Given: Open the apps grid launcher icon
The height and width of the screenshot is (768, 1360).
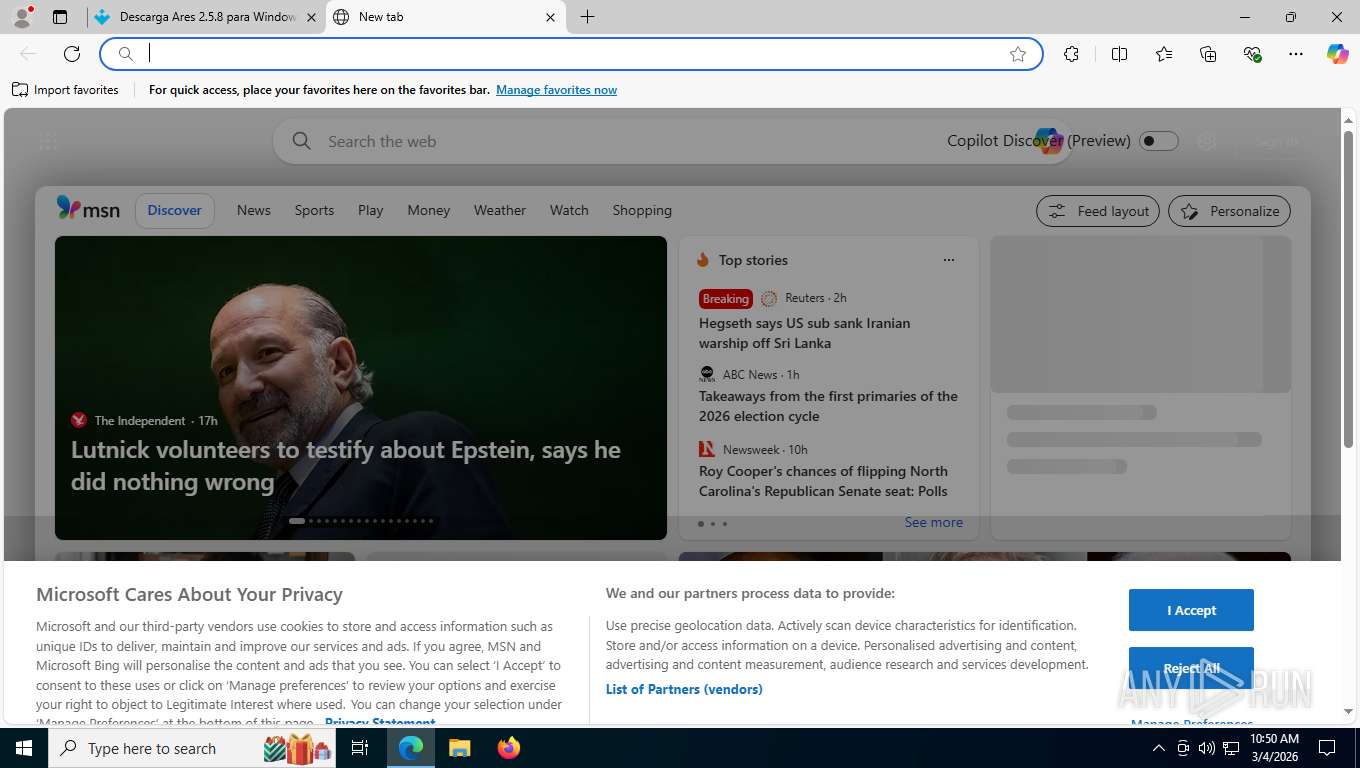Looking at the screenshot, I should [x=48, y=142].
